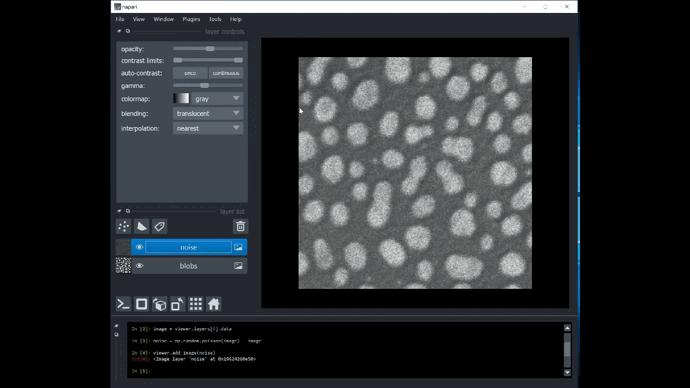Screen dimensions: 690x388
Task: Apply auto-contrast once
Action: coord(190,73)
